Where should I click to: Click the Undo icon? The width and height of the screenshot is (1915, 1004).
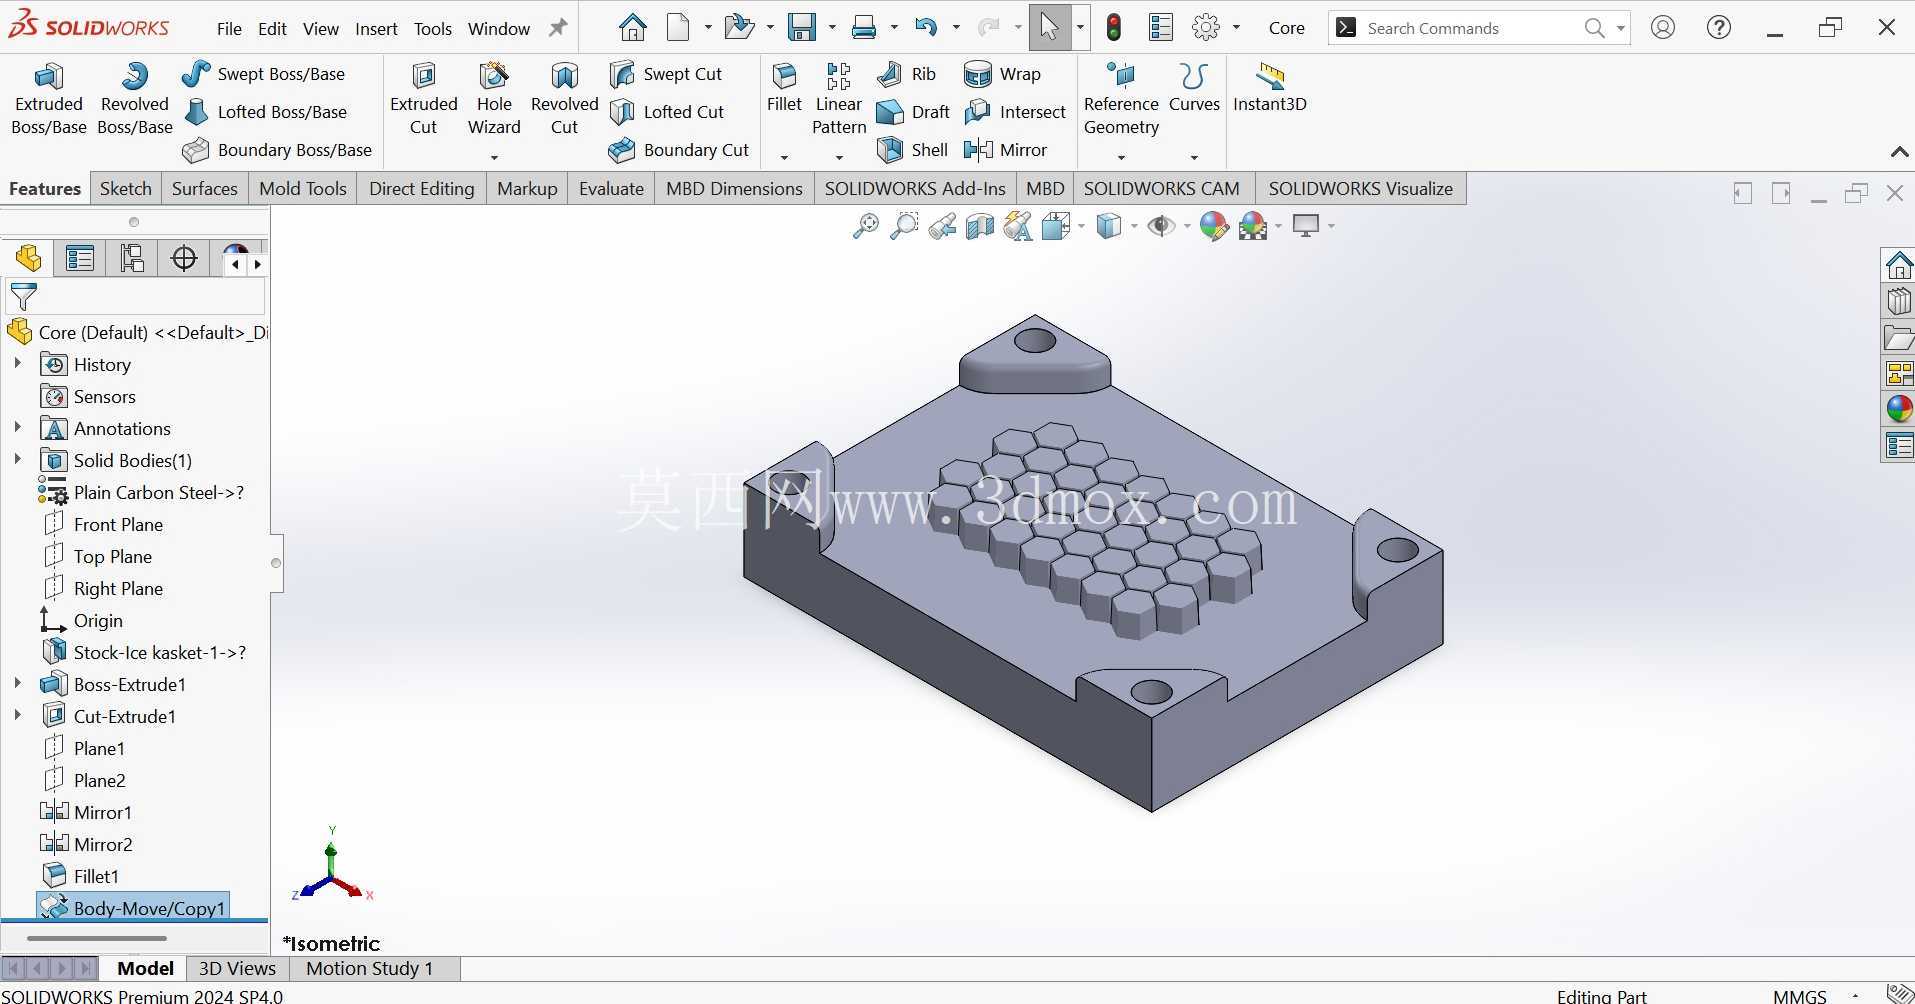[926, 27]
